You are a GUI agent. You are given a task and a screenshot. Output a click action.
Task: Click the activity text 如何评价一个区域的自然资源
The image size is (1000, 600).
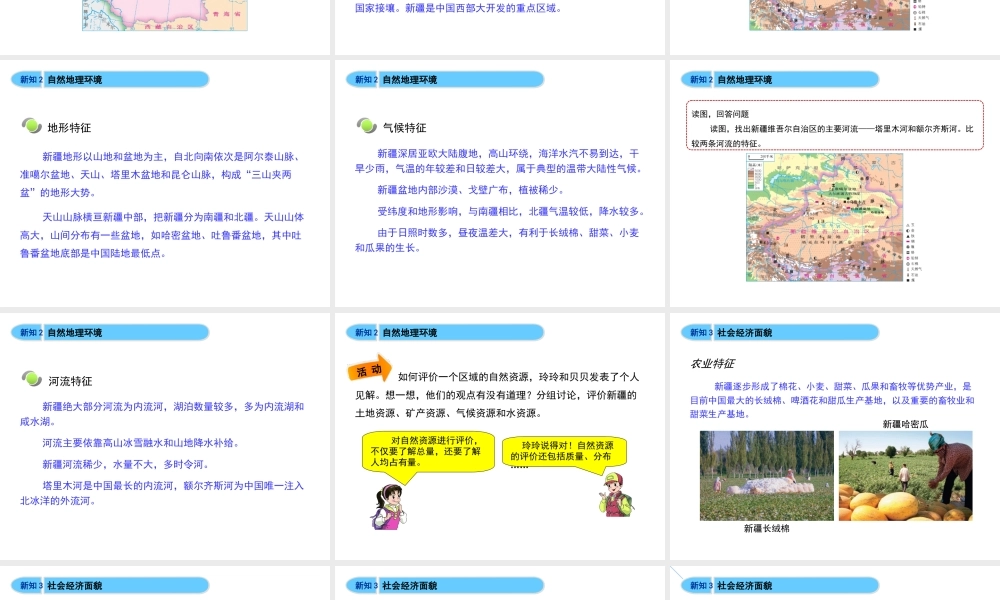pyautogui.click(x=497, y=395)
